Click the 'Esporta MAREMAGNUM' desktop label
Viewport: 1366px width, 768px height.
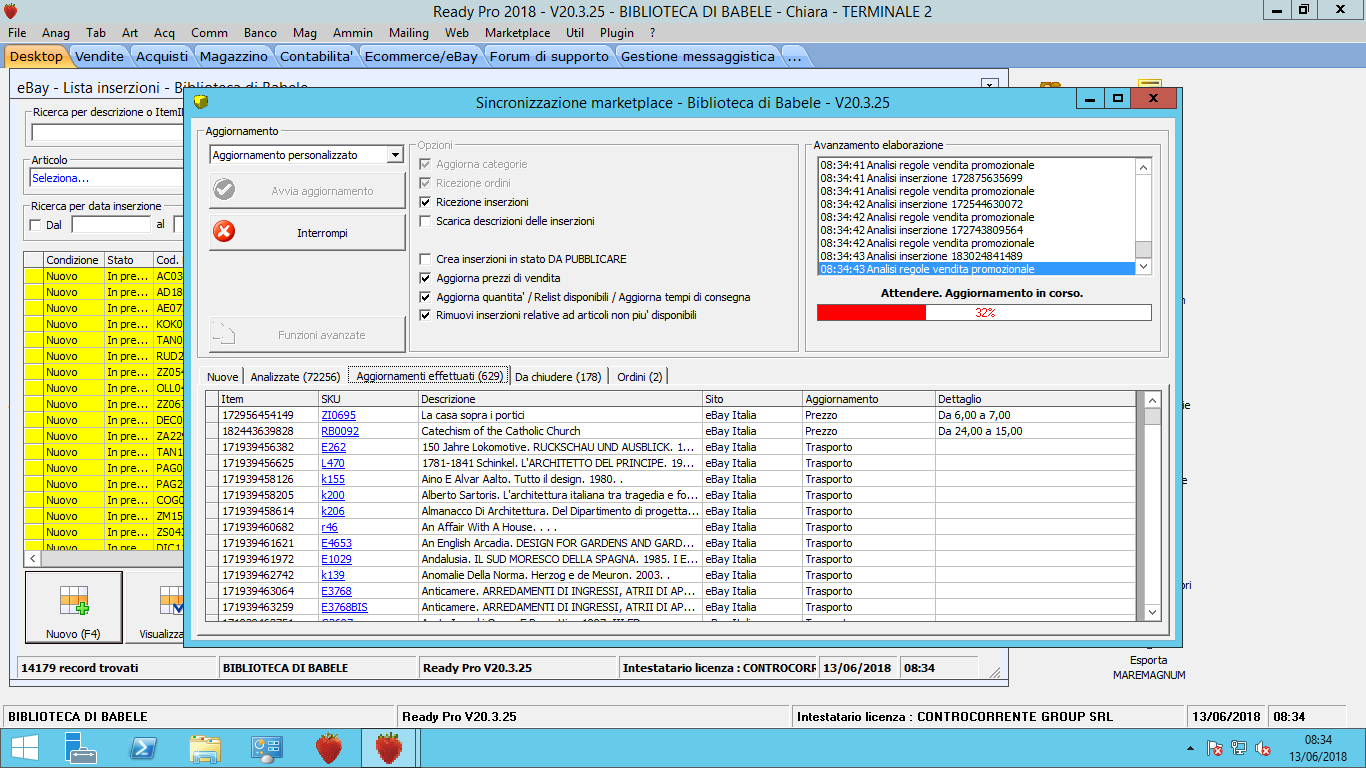point(1149,668)
